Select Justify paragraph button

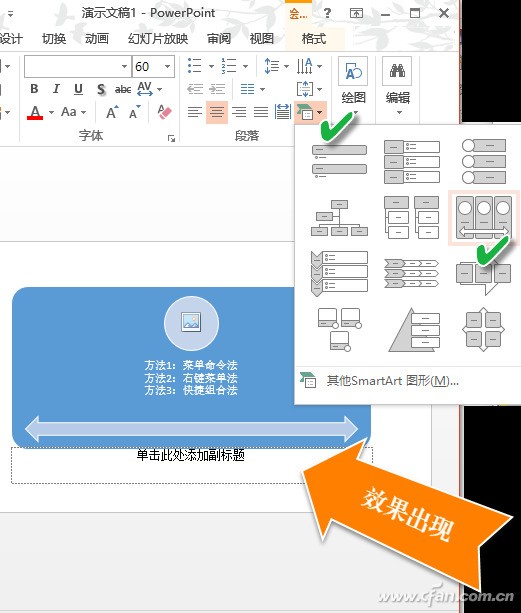[261, 113]
